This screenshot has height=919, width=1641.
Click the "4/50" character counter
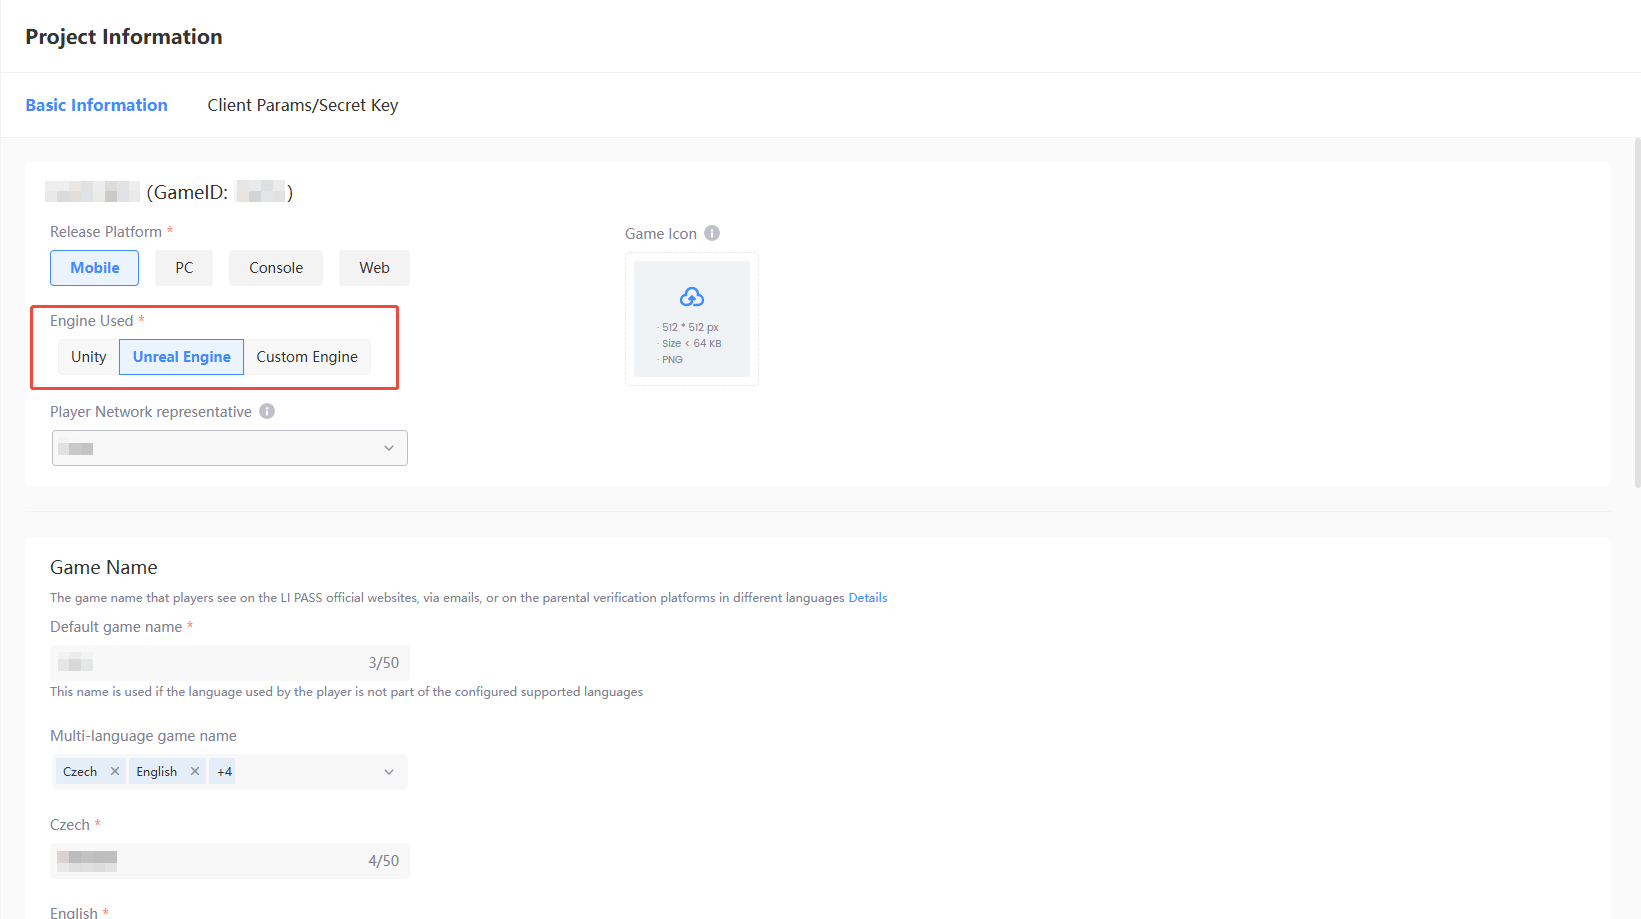click(384, 861)
